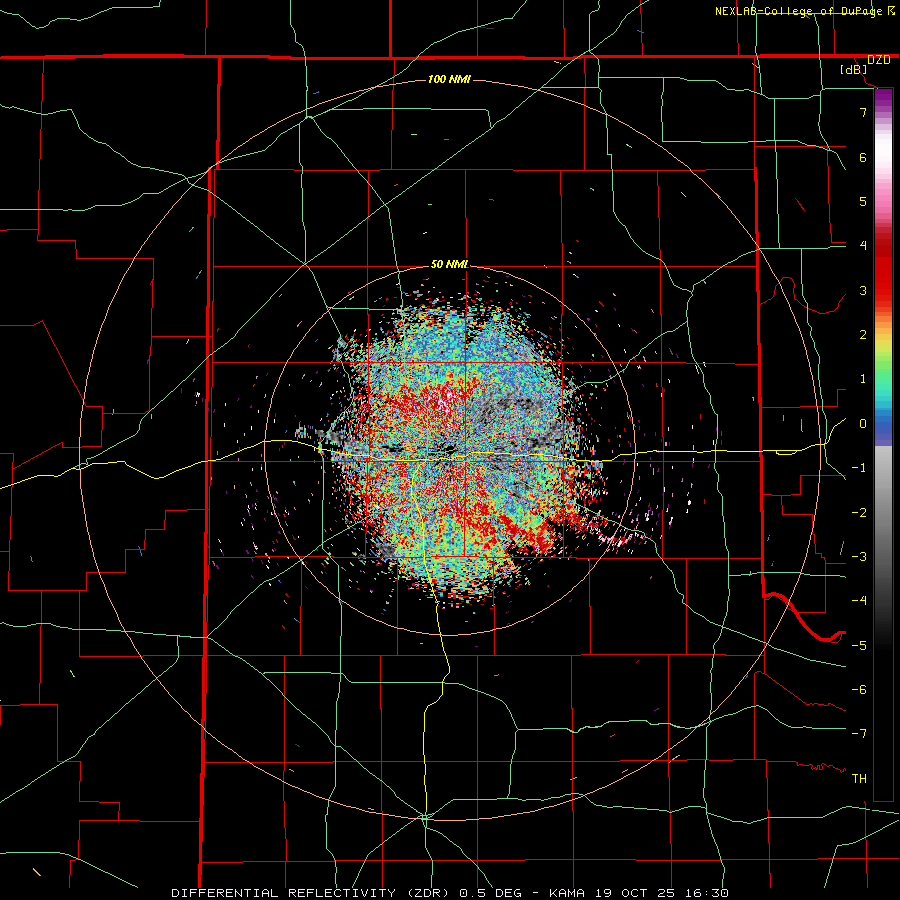Click the -4 value on color scale
Screen dimensions: 900x900
pos(859,601)
